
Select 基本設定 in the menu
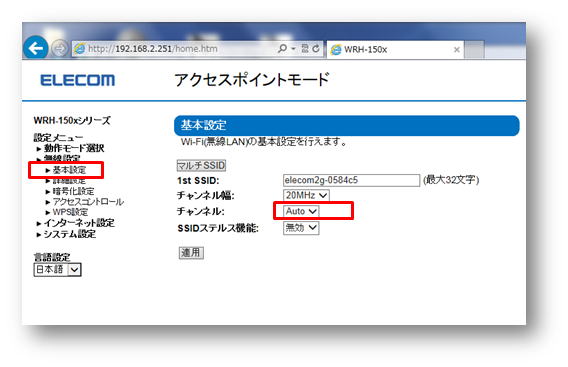(69, 170)
